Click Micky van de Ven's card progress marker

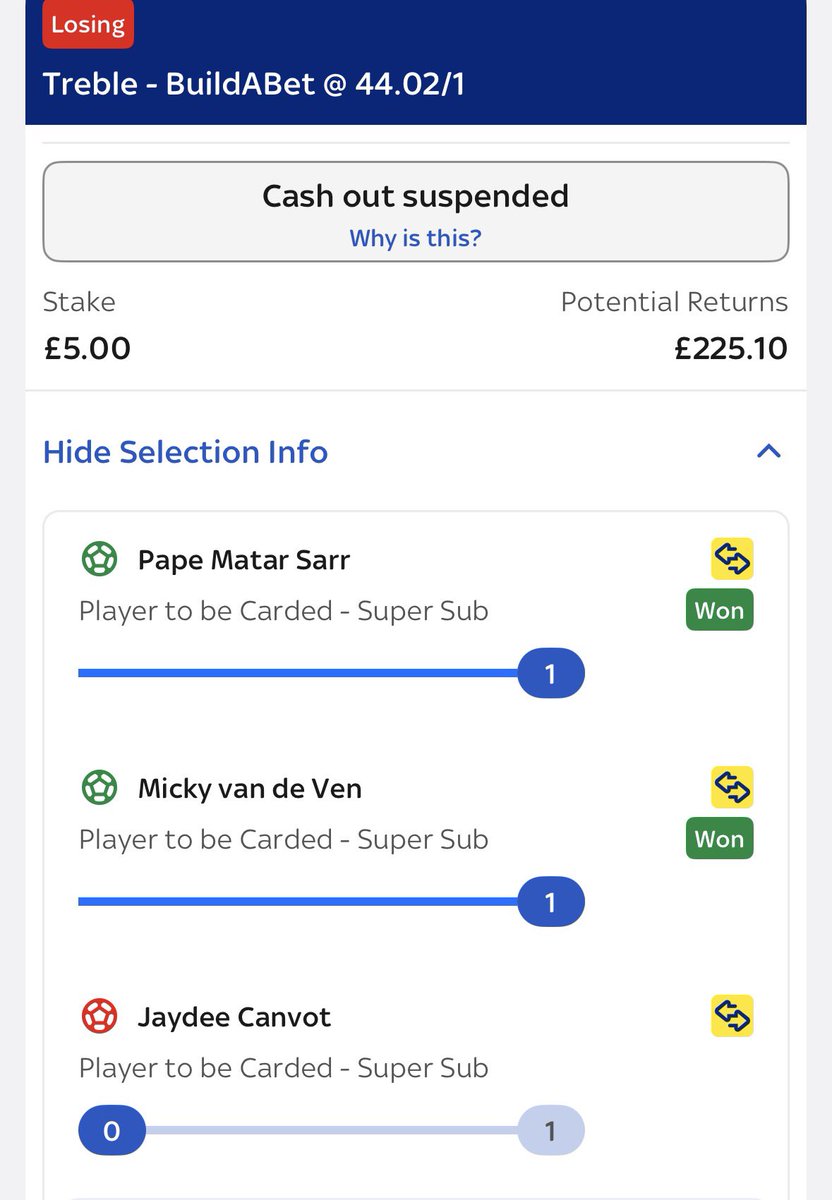click(x=550, y=903)
